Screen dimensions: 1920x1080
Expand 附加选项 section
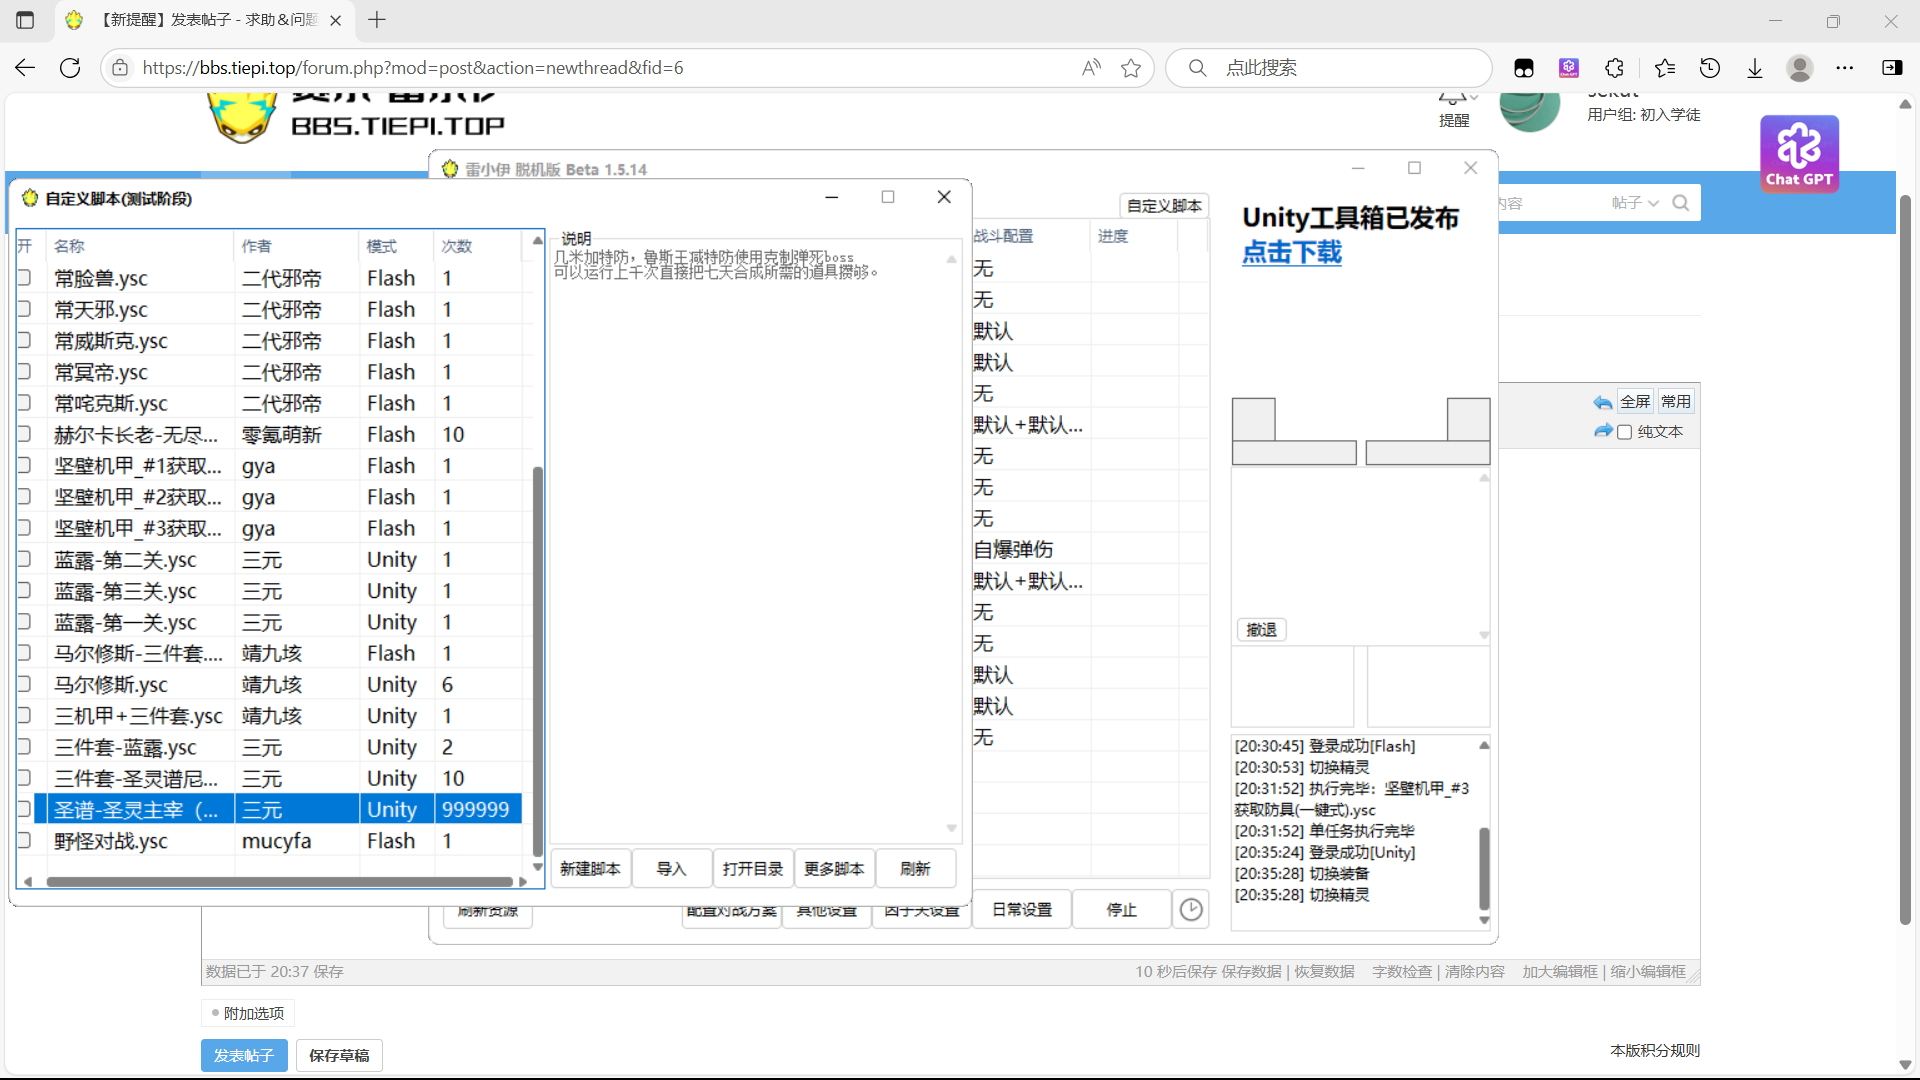(248, 1013)
